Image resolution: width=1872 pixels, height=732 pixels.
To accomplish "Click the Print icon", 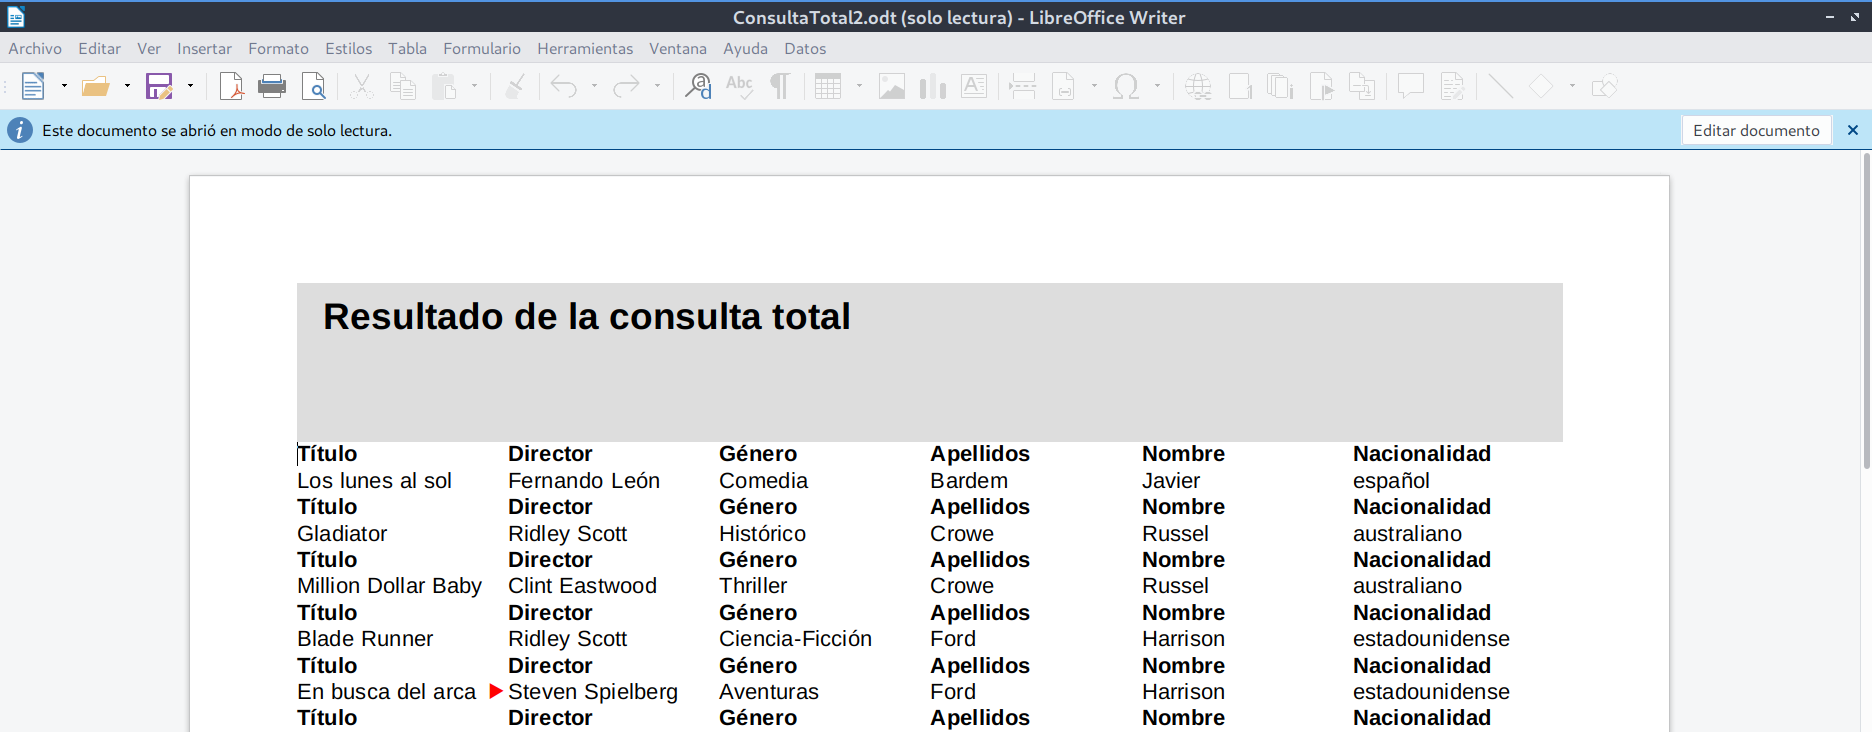I will click(x=272, y=87).
